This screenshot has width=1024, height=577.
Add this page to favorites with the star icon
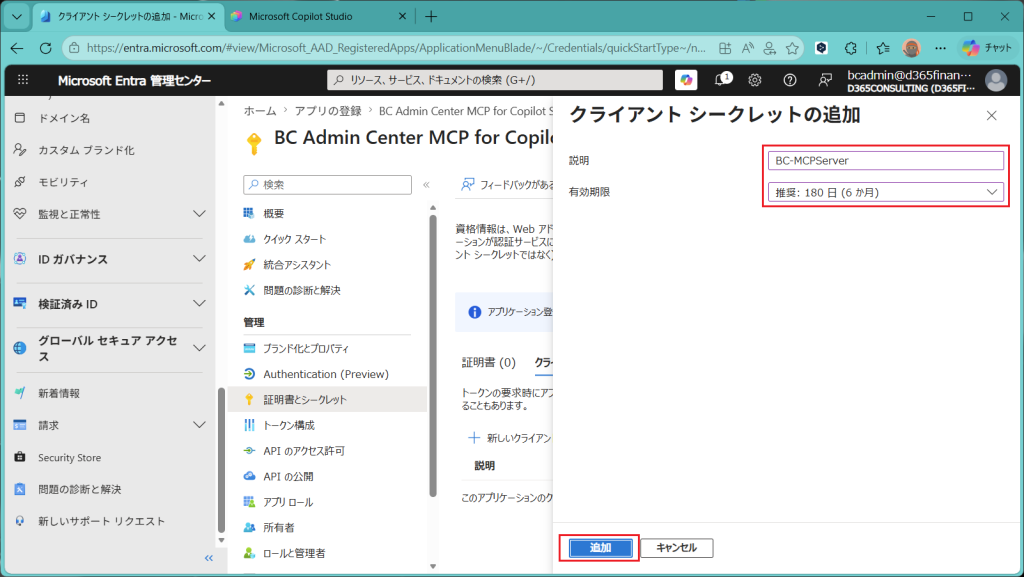click(x=792, y=48)
